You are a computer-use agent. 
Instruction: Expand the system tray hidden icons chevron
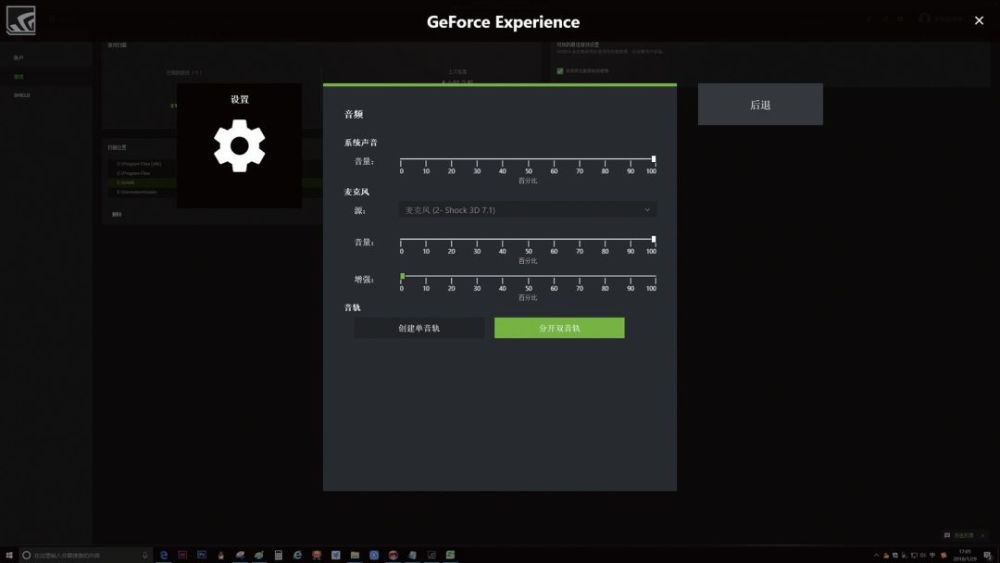click(x=876, y=555)
